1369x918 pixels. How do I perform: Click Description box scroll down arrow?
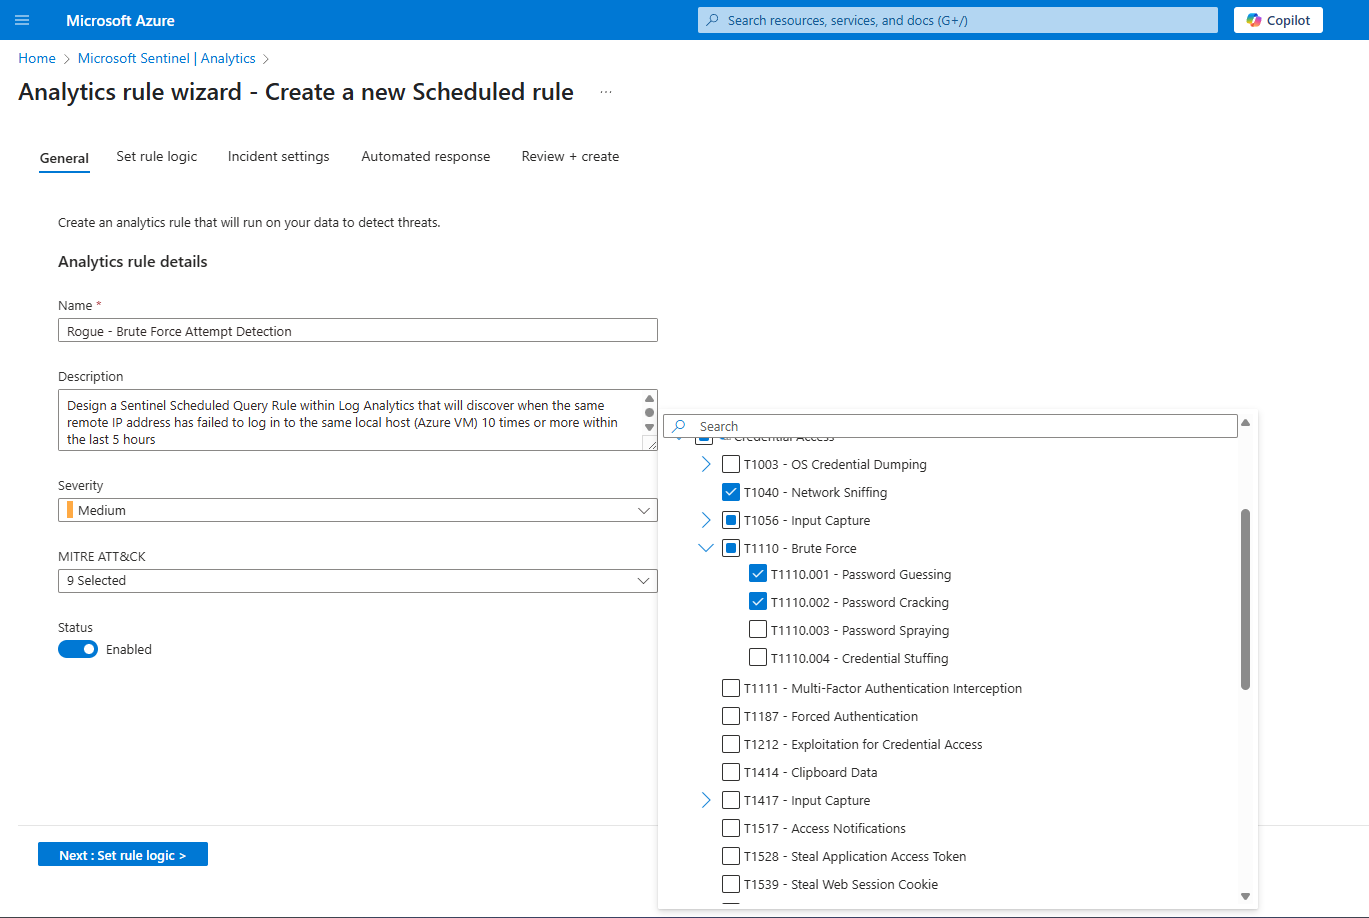(x=650, y=428)
